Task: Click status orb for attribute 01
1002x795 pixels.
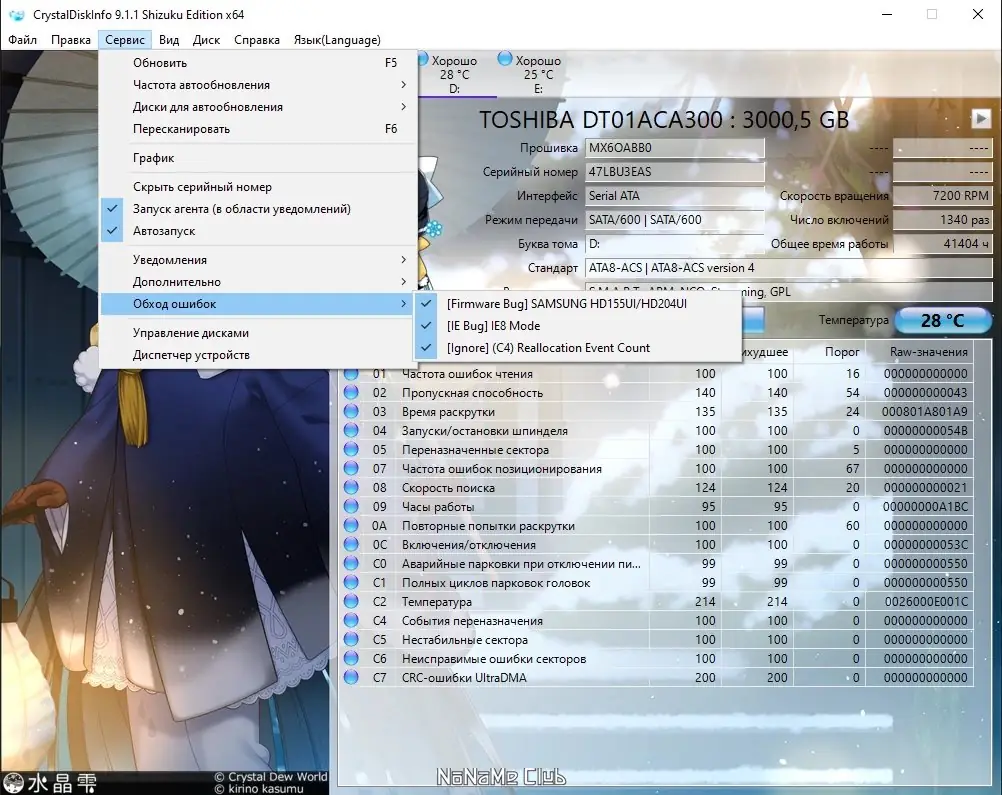Action: click(351, 373)
